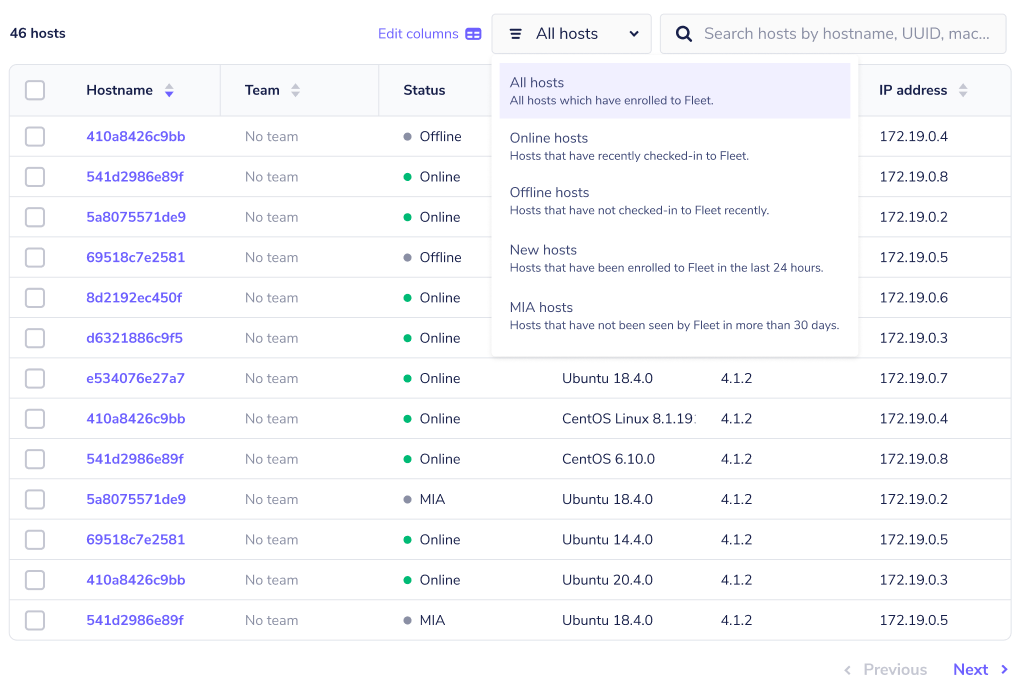Click the search magnifier icon

pyautogui.click(x=684, y=34)
